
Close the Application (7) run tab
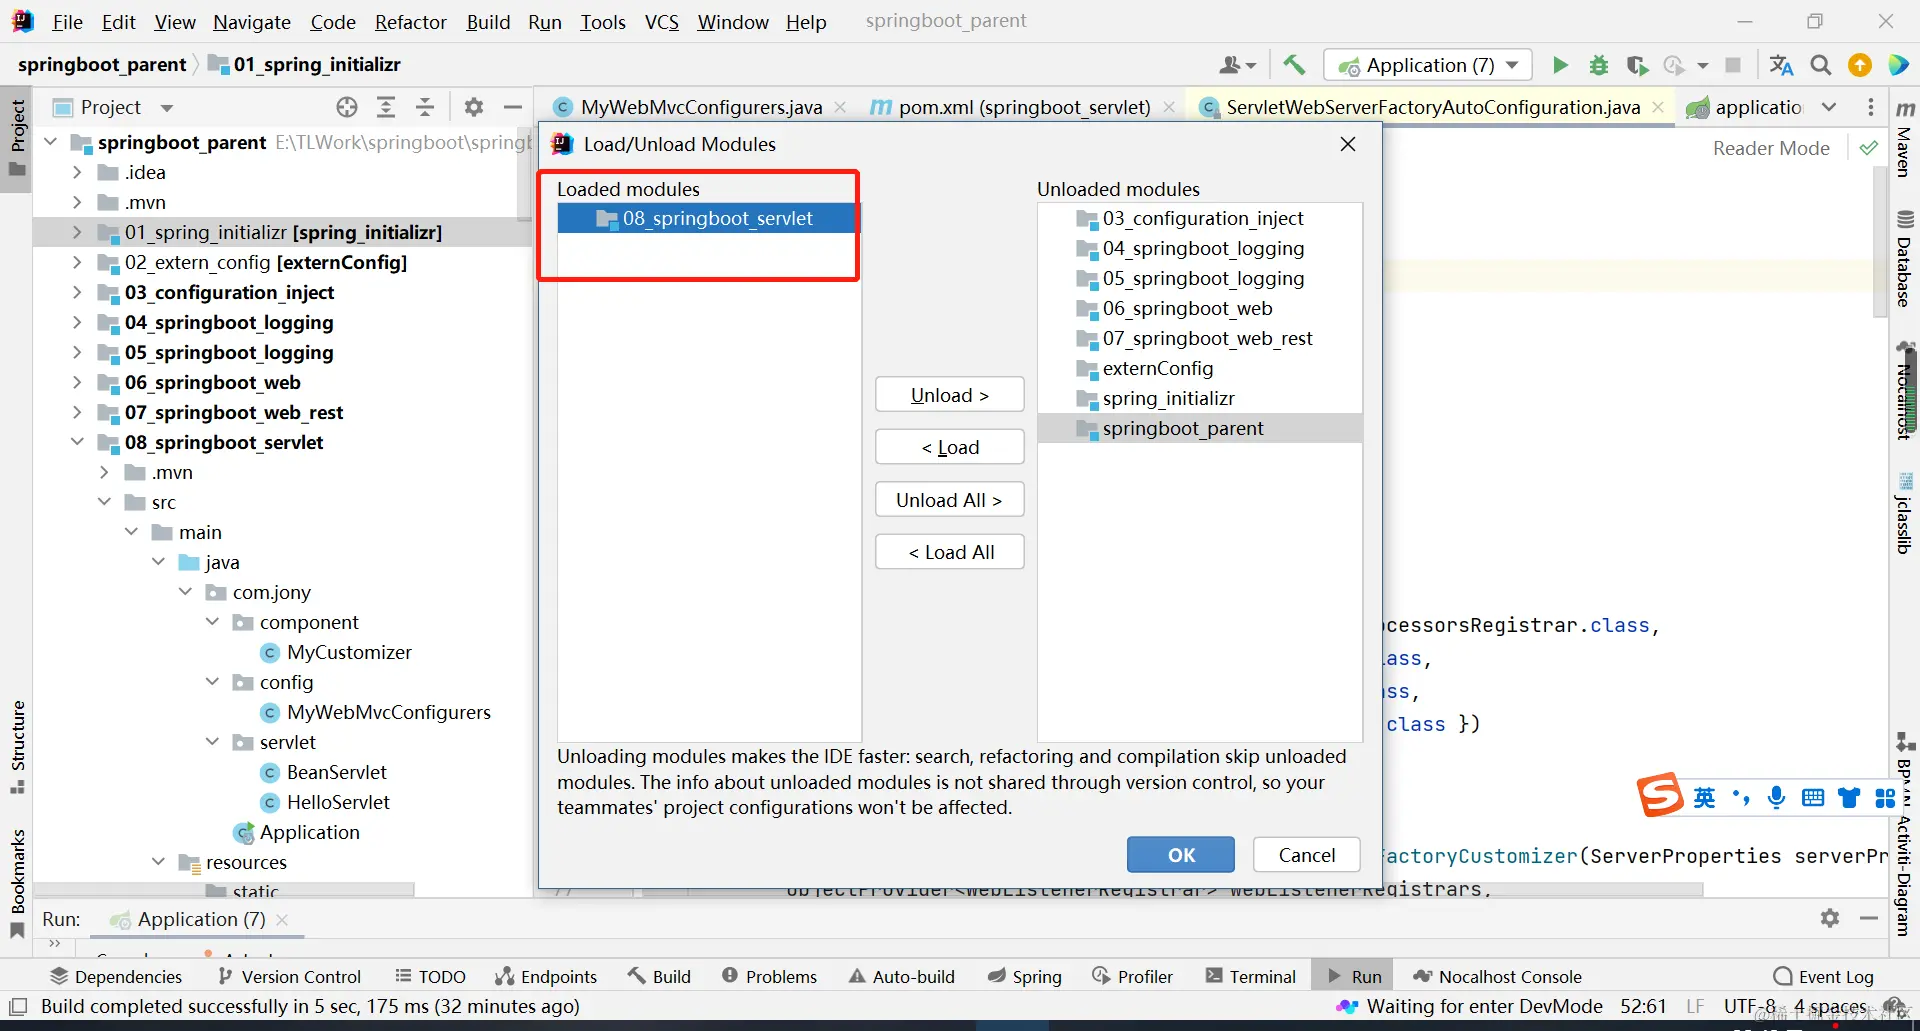282,919
